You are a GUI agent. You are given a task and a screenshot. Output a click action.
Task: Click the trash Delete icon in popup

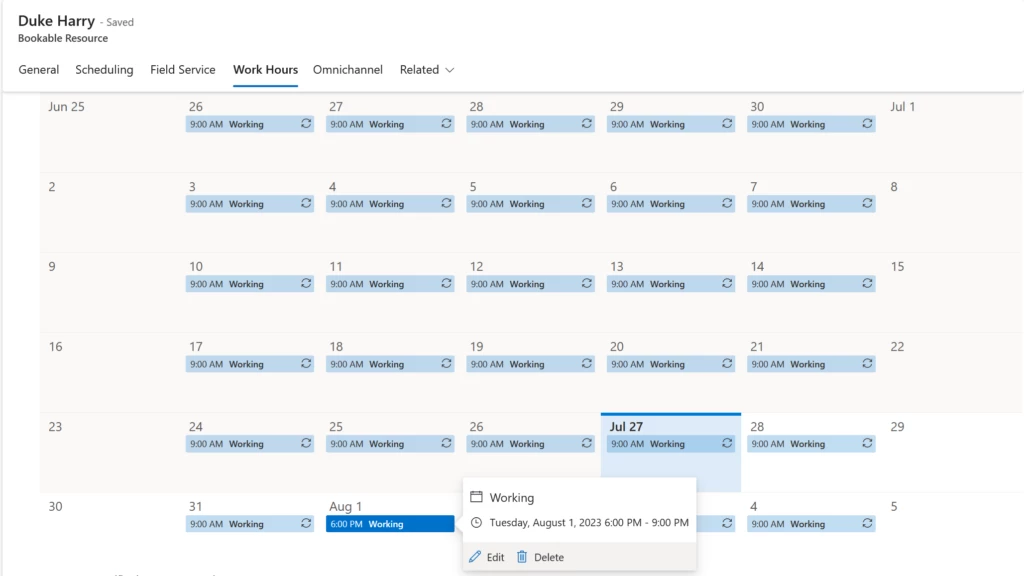point(522,557)
